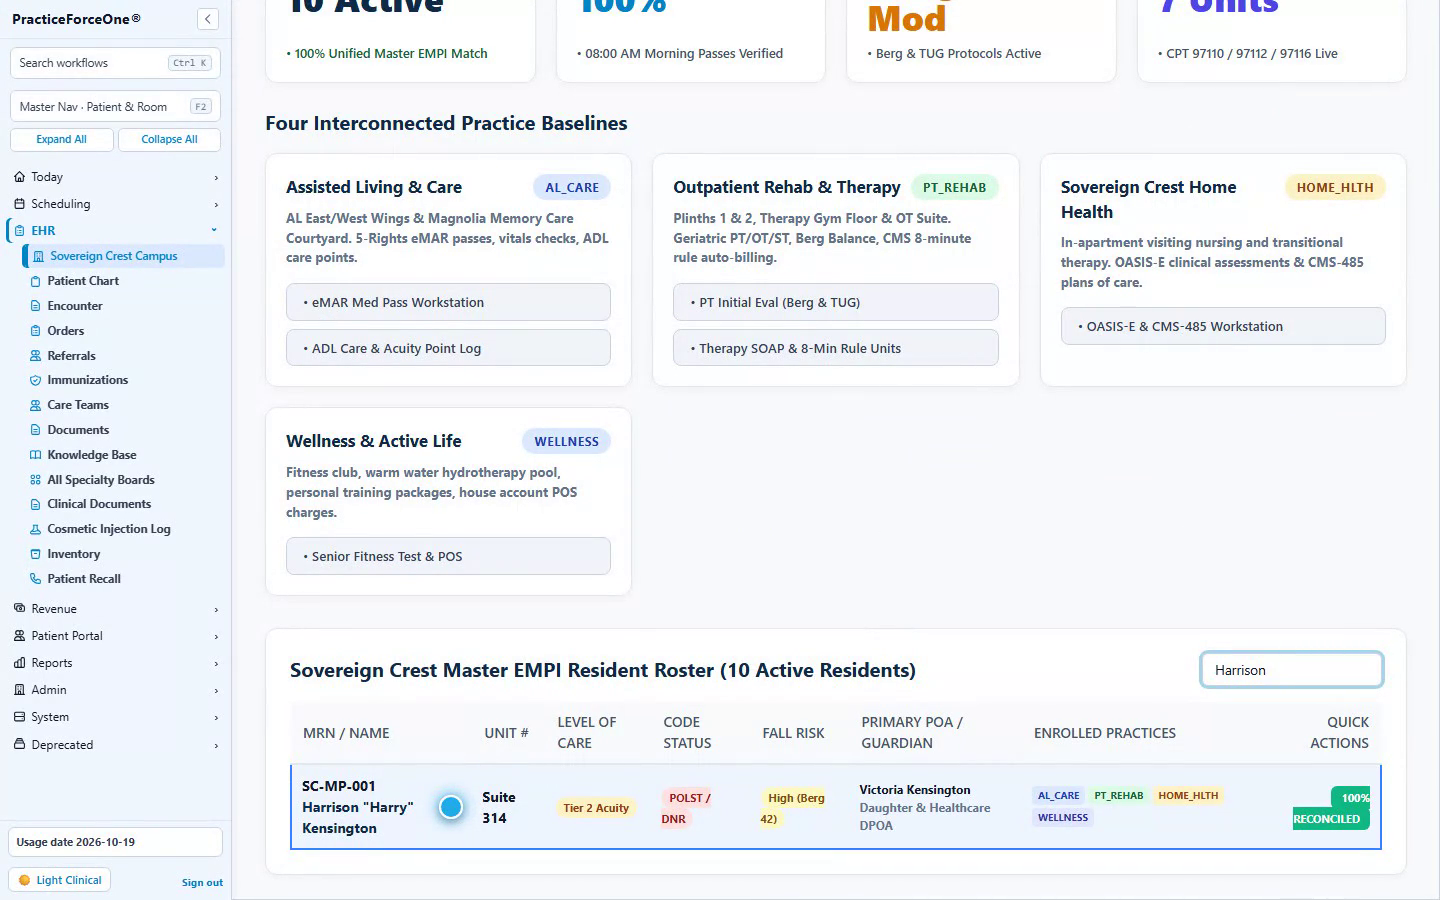Expand the Scheduling section chevron

pos(215,205)
